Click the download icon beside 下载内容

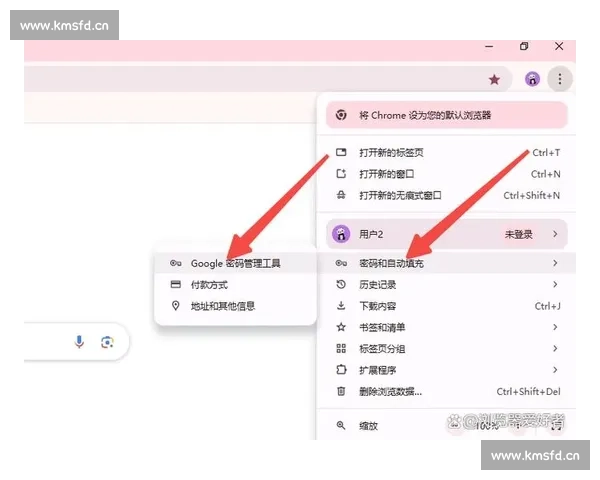(x=341, y=306)
